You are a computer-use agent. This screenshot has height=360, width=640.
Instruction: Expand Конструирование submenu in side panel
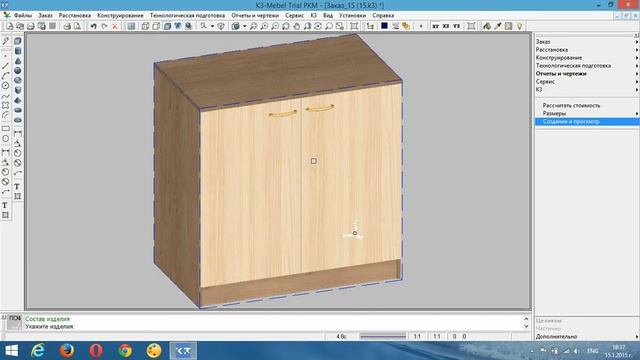(x=637, y=58)
